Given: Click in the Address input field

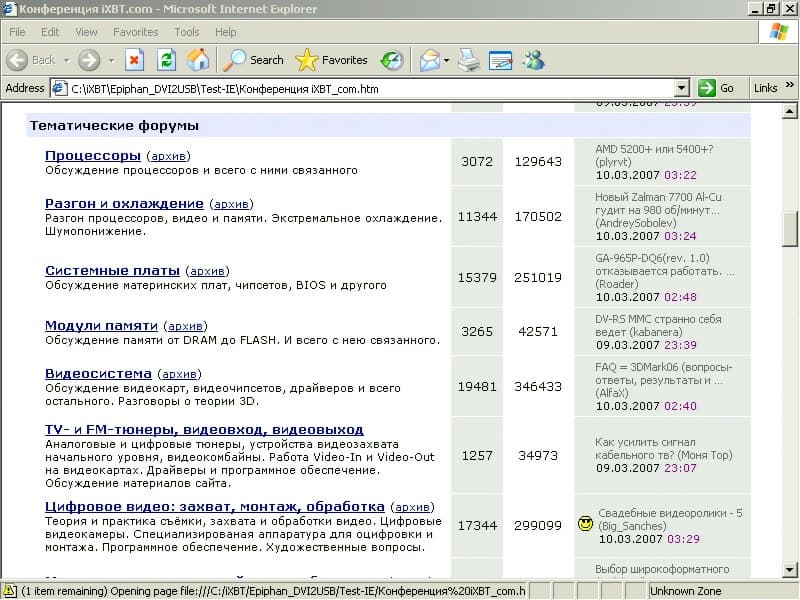Looking at the screenshot, I should (370, 88).
